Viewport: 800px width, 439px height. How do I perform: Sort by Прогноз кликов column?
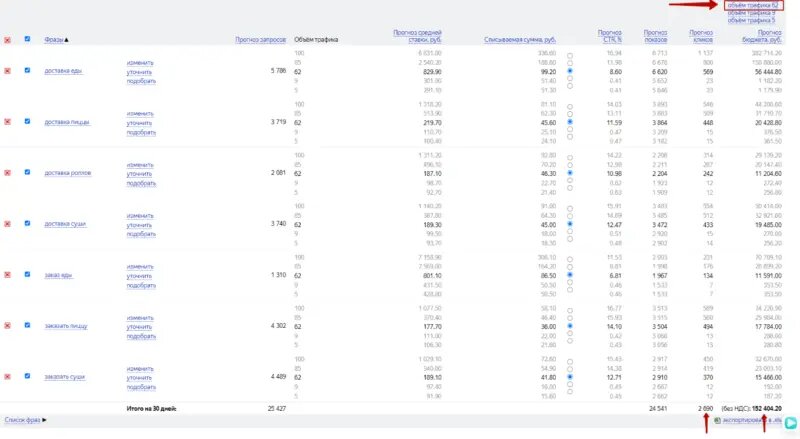(701, 36)
